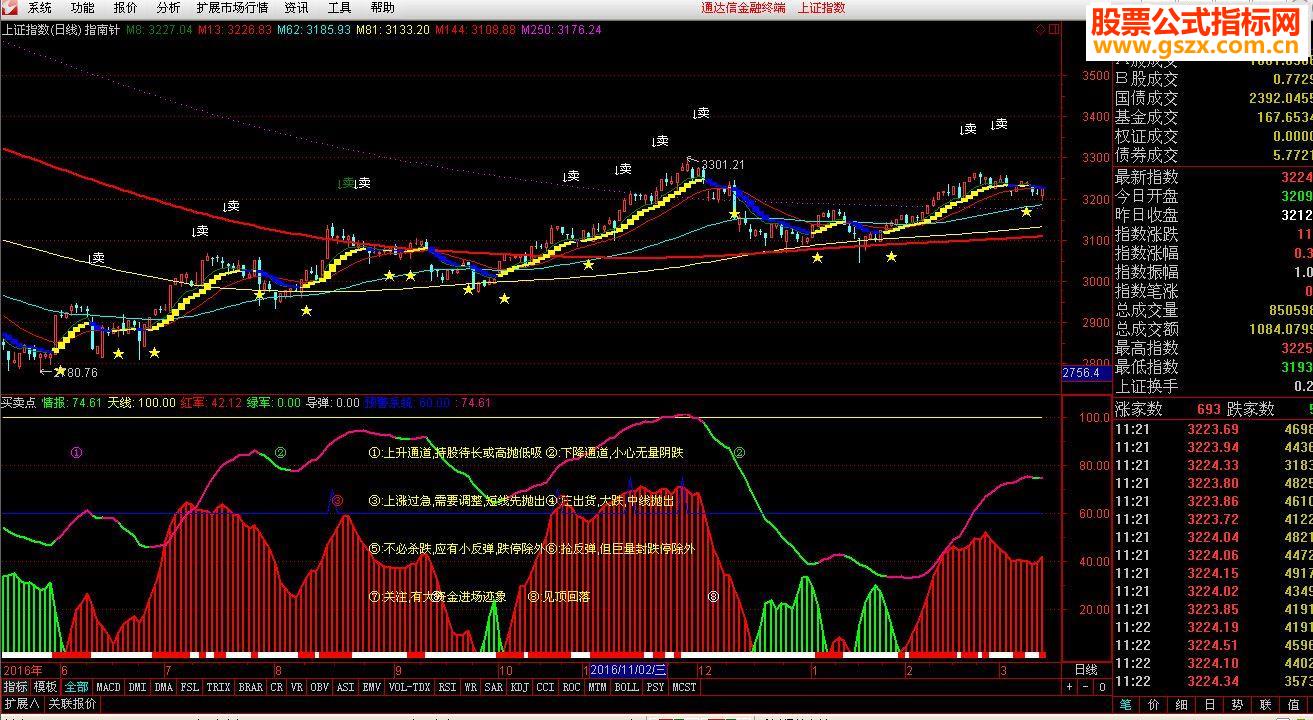This screenshot has width=1313, height=720.
Task: Click the 买卖点 indicator label
Action: point(19,403)
